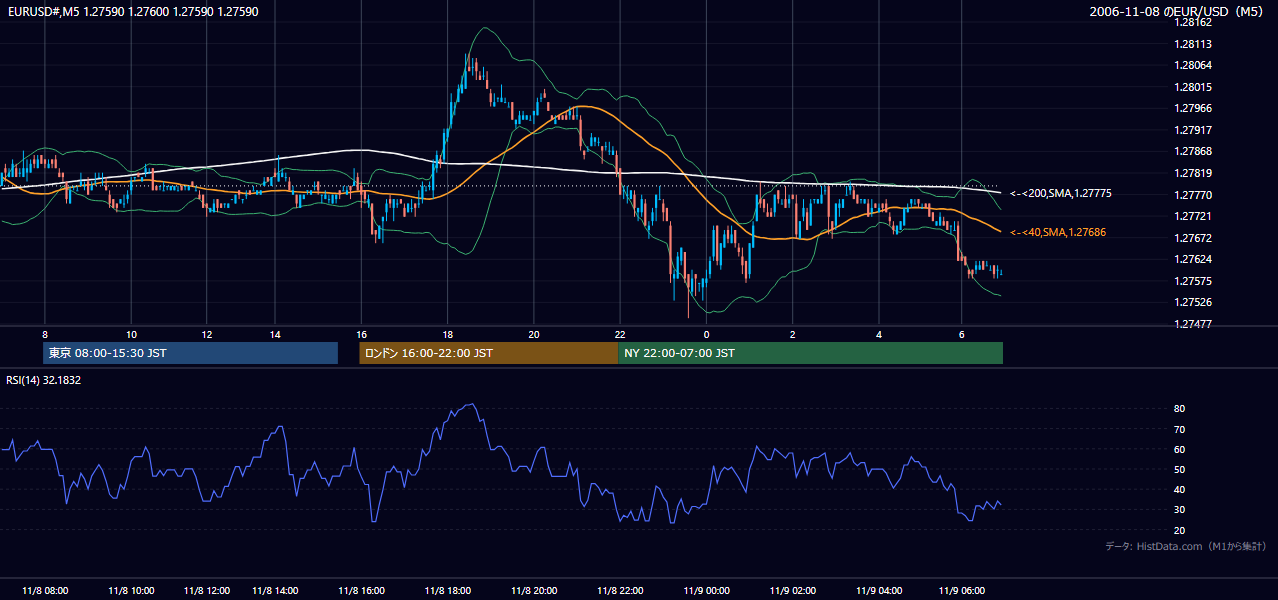Viewport: 1278px width, 600px height.
Task: Click price axis value 1.27721
Action: click(x=1193, y=216)
